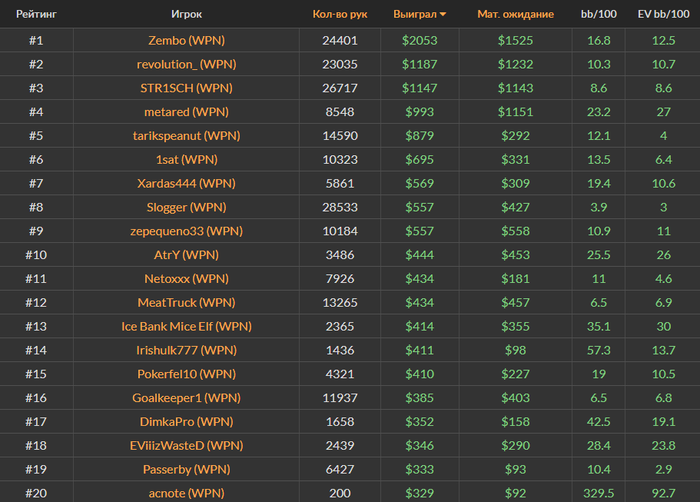This screenshot has width=700, height=502.
Task: Open player Goalkeeper1 (WPN) profile
Action: point(187,398)
